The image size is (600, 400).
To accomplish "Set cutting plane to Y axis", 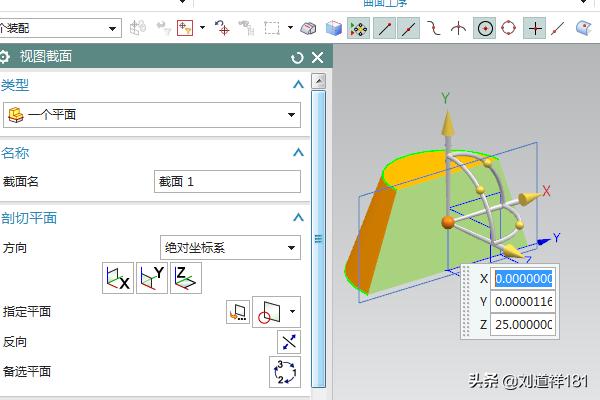I will tap(152, 278).
